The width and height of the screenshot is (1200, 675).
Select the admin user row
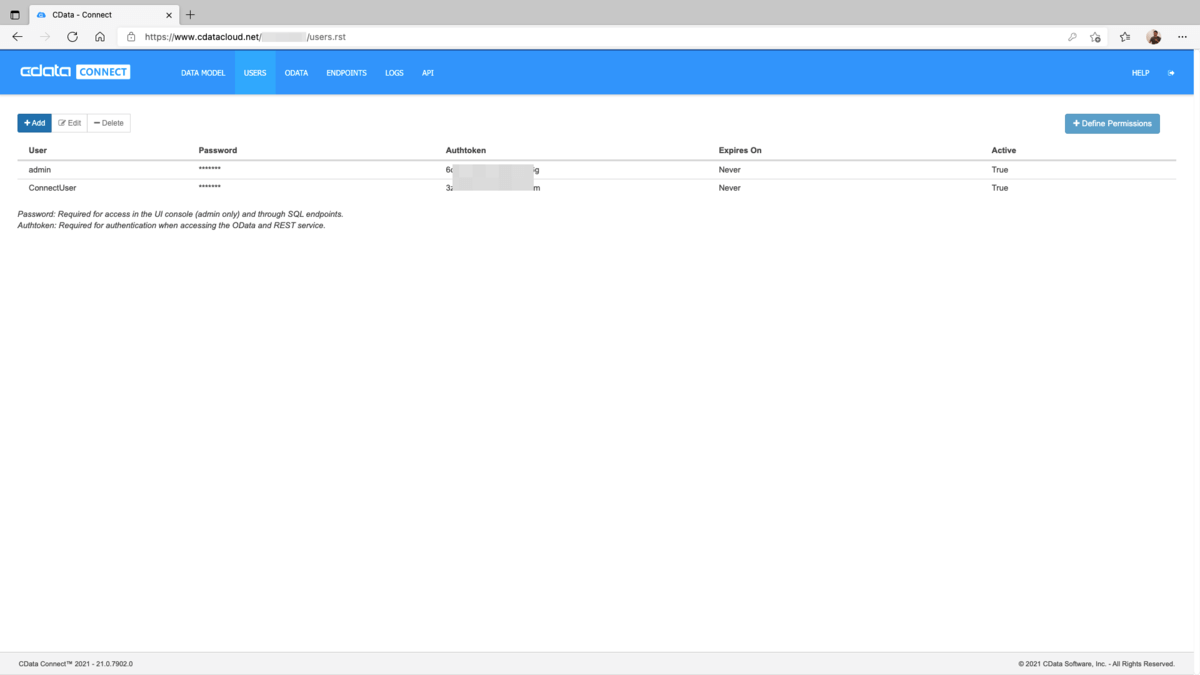click(x=597, y=170)
